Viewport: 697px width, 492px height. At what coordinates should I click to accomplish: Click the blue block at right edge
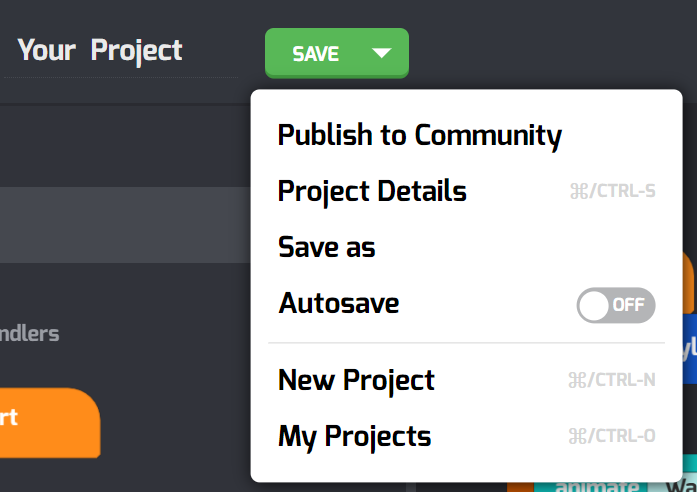coord(689,348)
